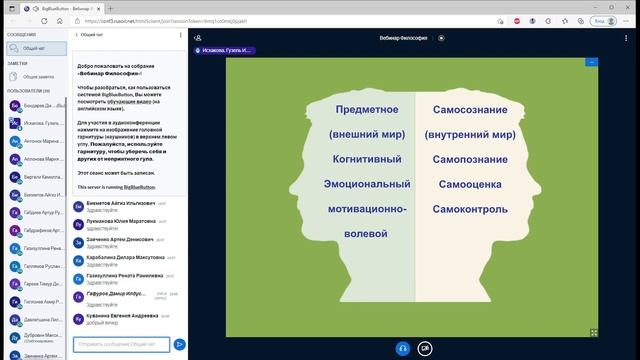Select presenter Исхакова Гузель in the user list
The height and width of the screenshot is (360, 640).
click(37, 123)
